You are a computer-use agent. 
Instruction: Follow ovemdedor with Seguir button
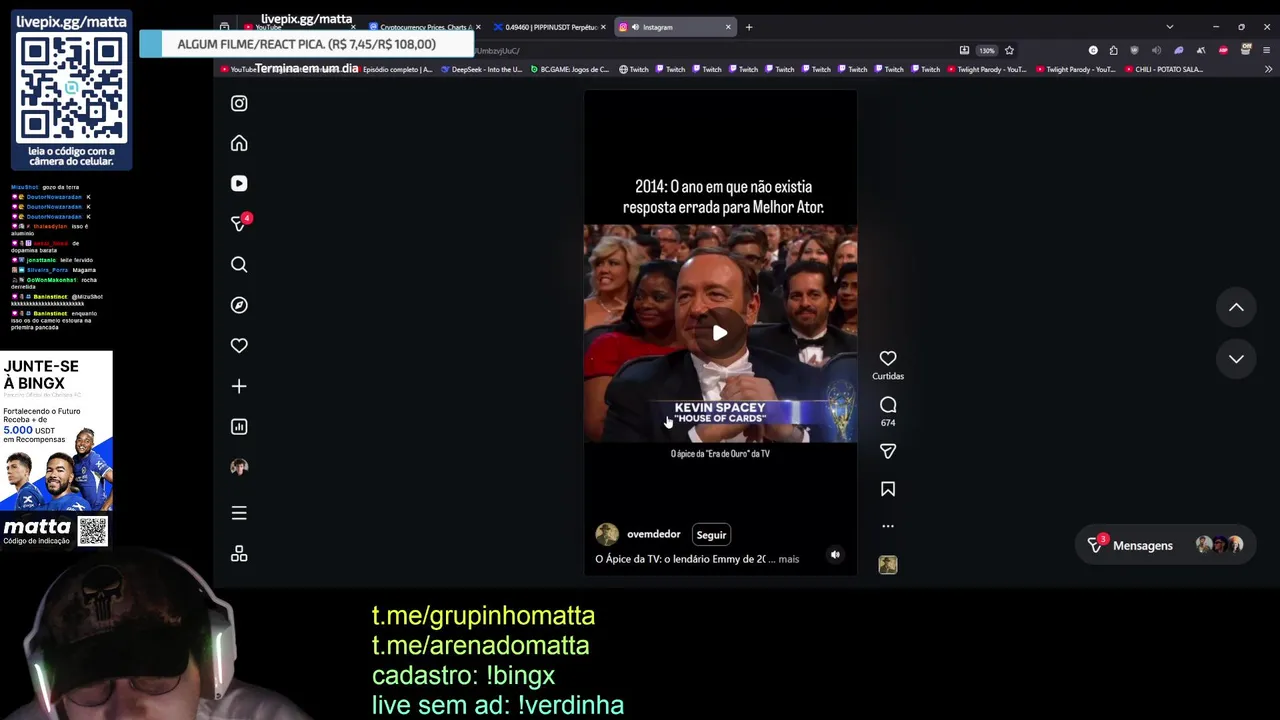[x=711, y=535]
